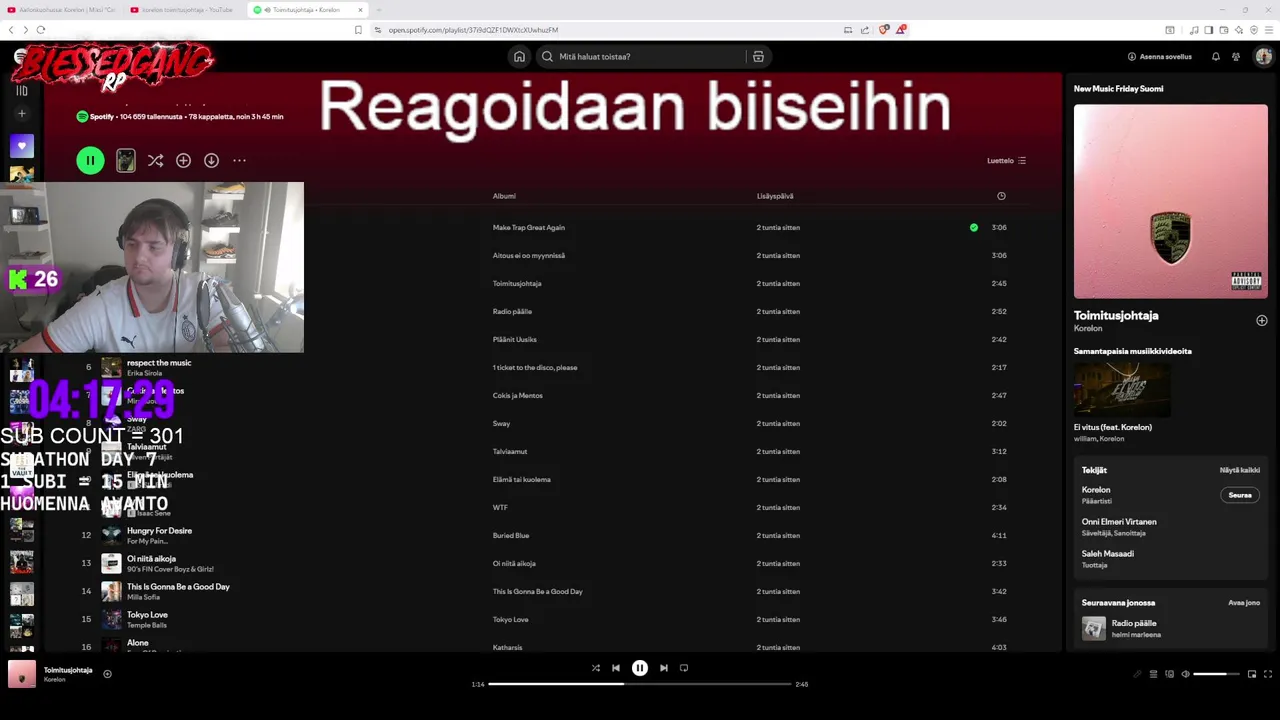Viewport: 1280px width, 720px height.
Task: Toggle shuffle in the bottom player bar
Action: click(596, 668)
